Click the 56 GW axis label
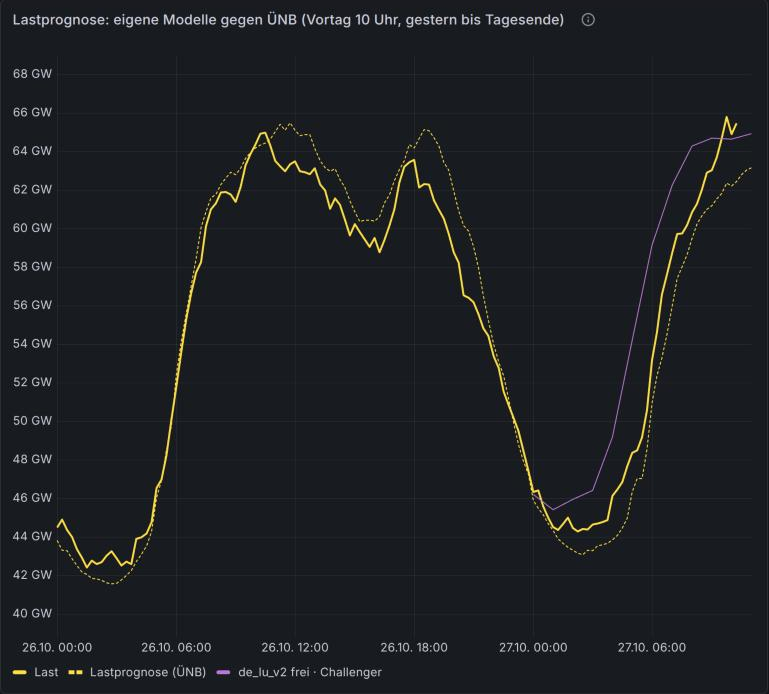769x694 pixels. pyautogui.click(x=32, y=305)
